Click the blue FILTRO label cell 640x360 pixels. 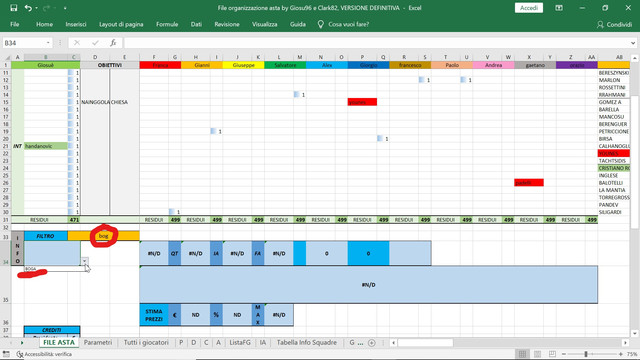point(46,236)
